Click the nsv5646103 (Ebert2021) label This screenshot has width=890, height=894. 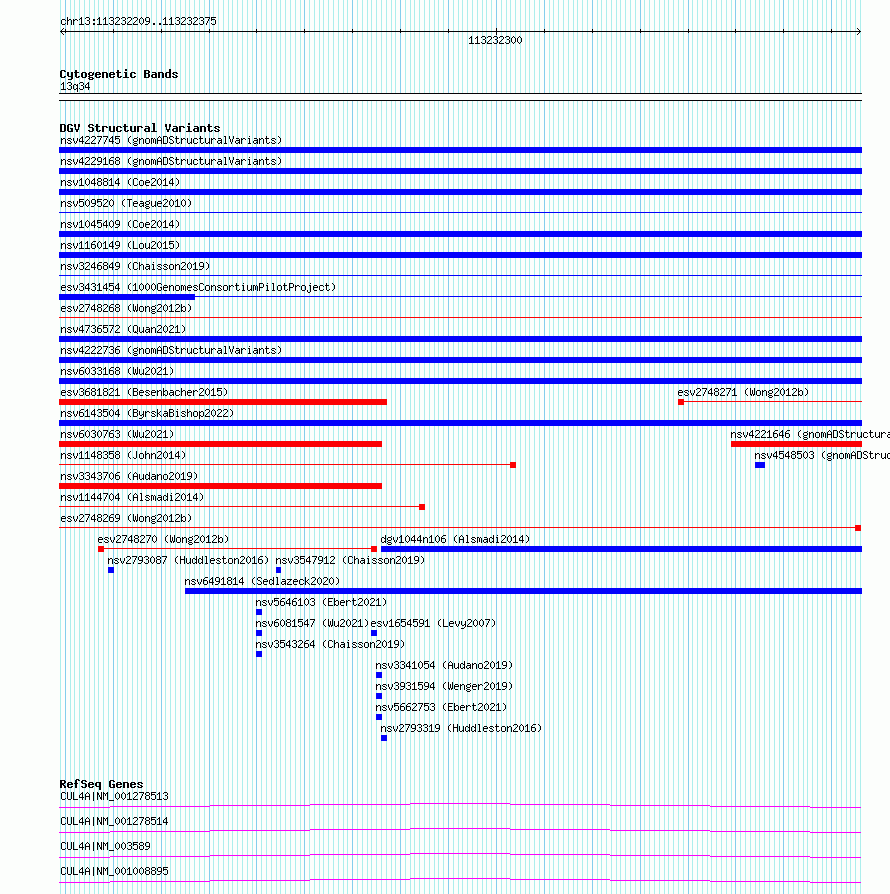(x=321, y=603)
